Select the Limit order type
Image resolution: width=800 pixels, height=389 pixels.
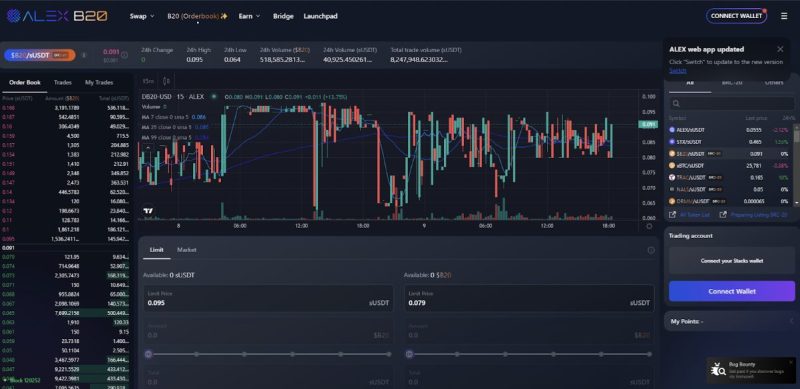157,250
